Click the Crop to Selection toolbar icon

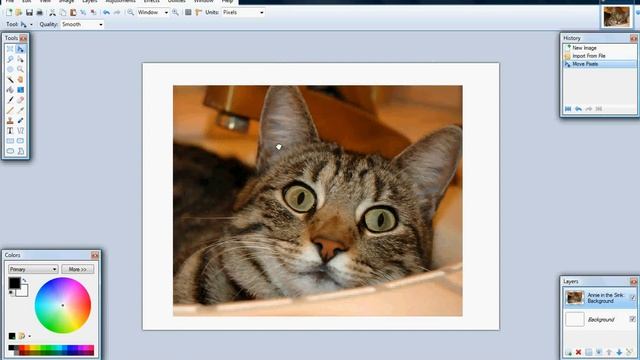(83, 13)
